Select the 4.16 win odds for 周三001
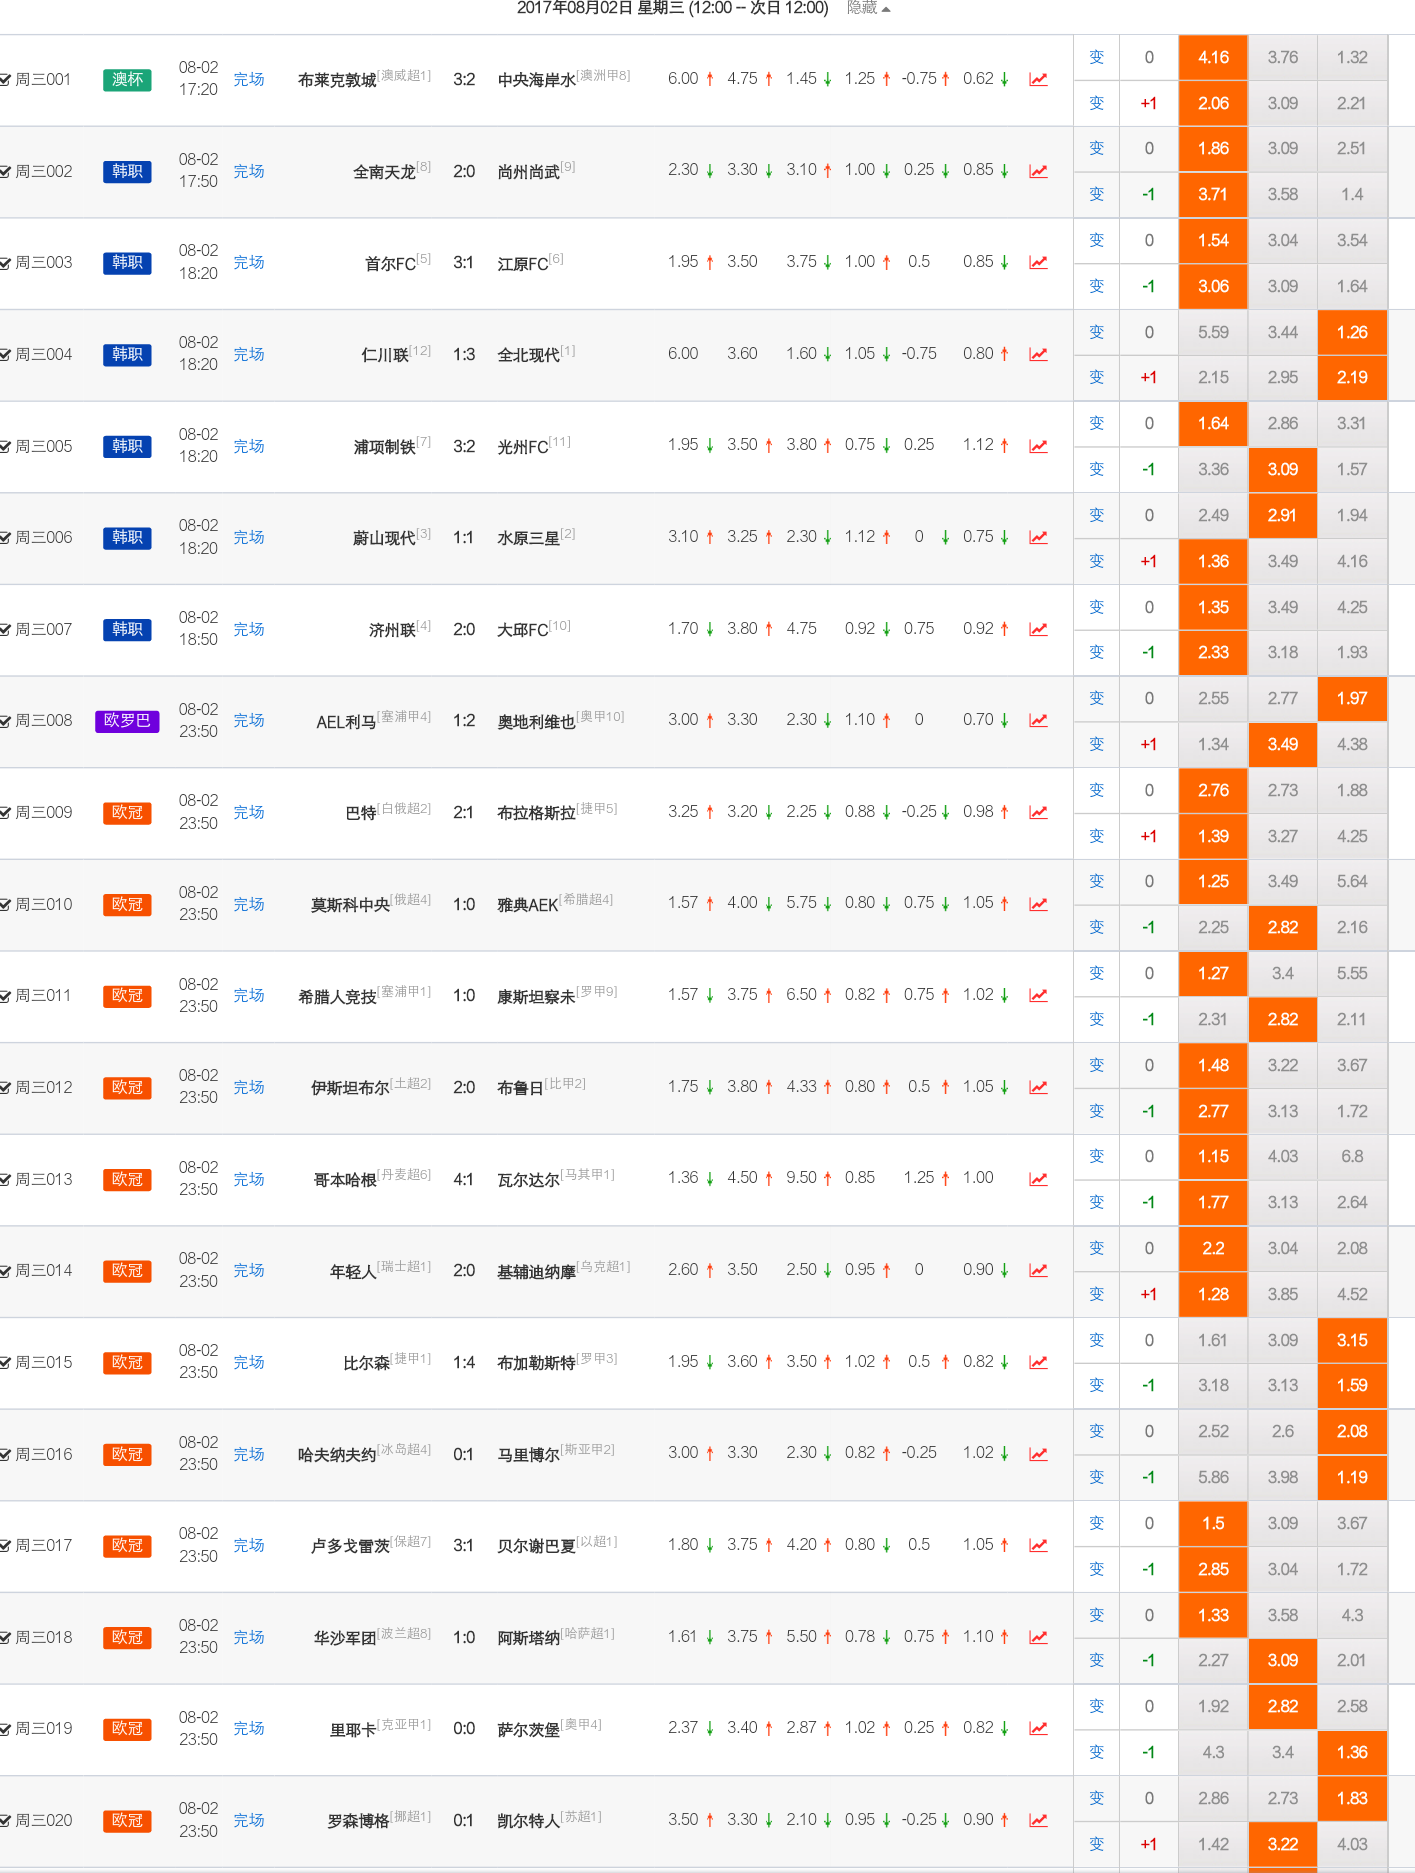This screenshot has height=1873, width=1415. tap(1213, 57)
